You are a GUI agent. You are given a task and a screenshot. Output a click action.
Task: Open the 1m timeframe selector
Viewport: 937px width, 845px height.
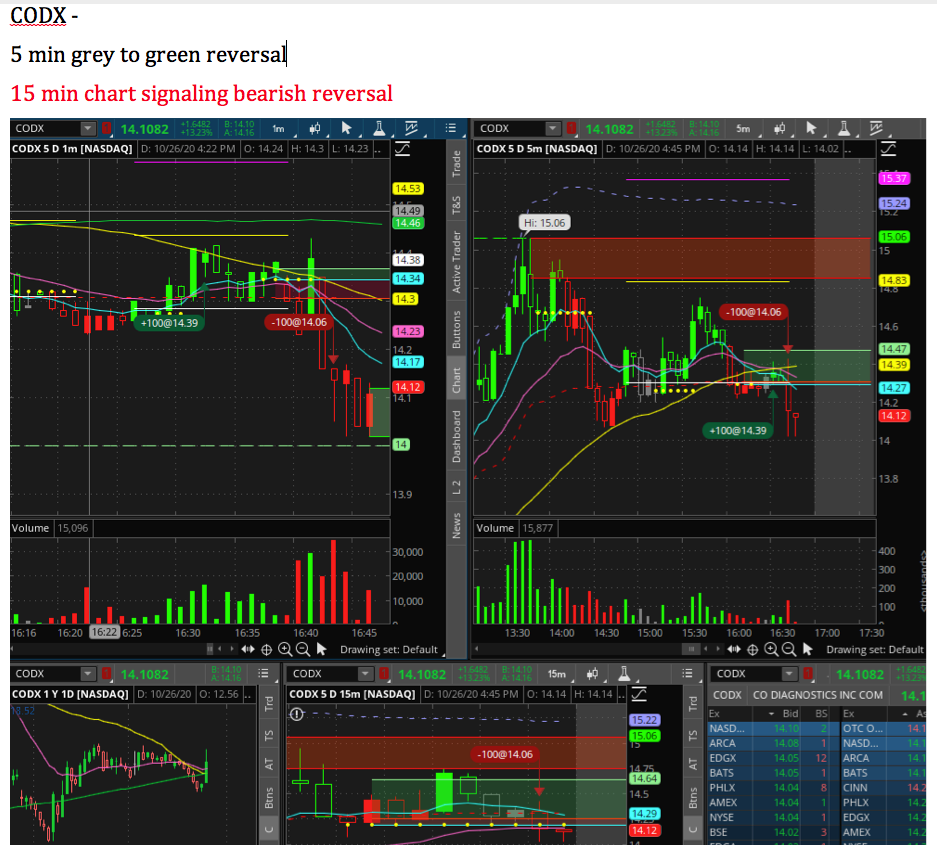[x=279, y=128]
